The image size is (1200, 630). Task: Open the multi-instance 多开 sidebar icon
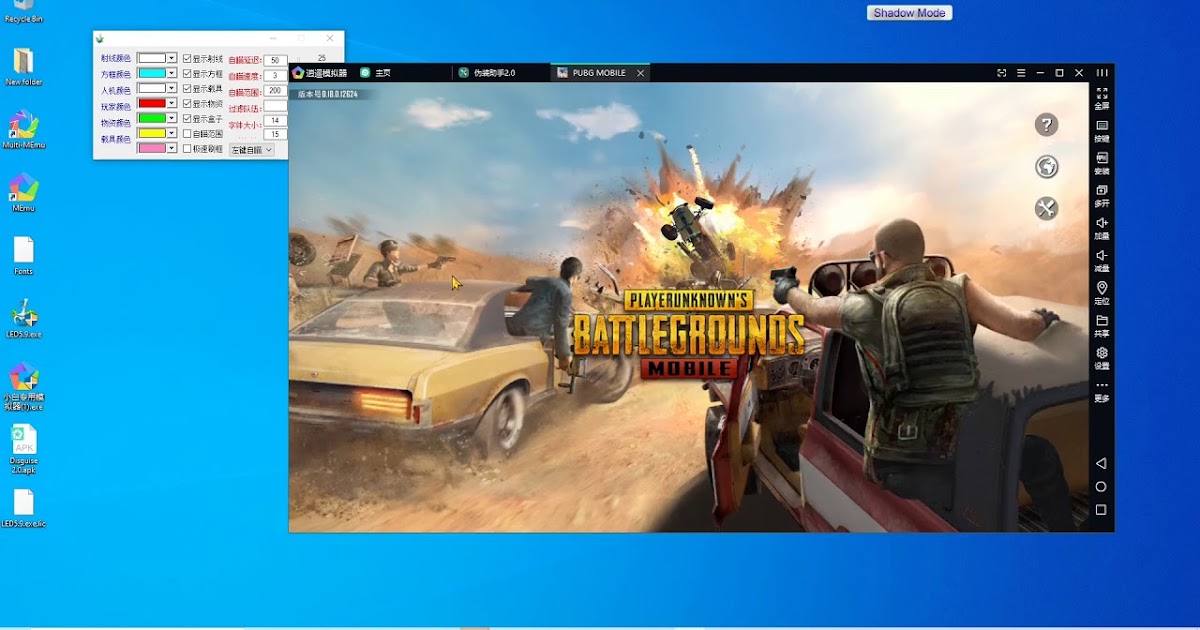tap(1101, 195)
